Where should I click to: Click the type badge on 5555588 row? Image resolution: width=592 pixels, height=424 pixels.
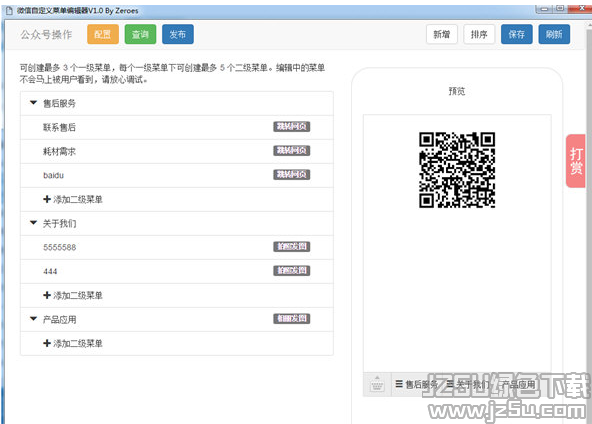click(291, 247)
